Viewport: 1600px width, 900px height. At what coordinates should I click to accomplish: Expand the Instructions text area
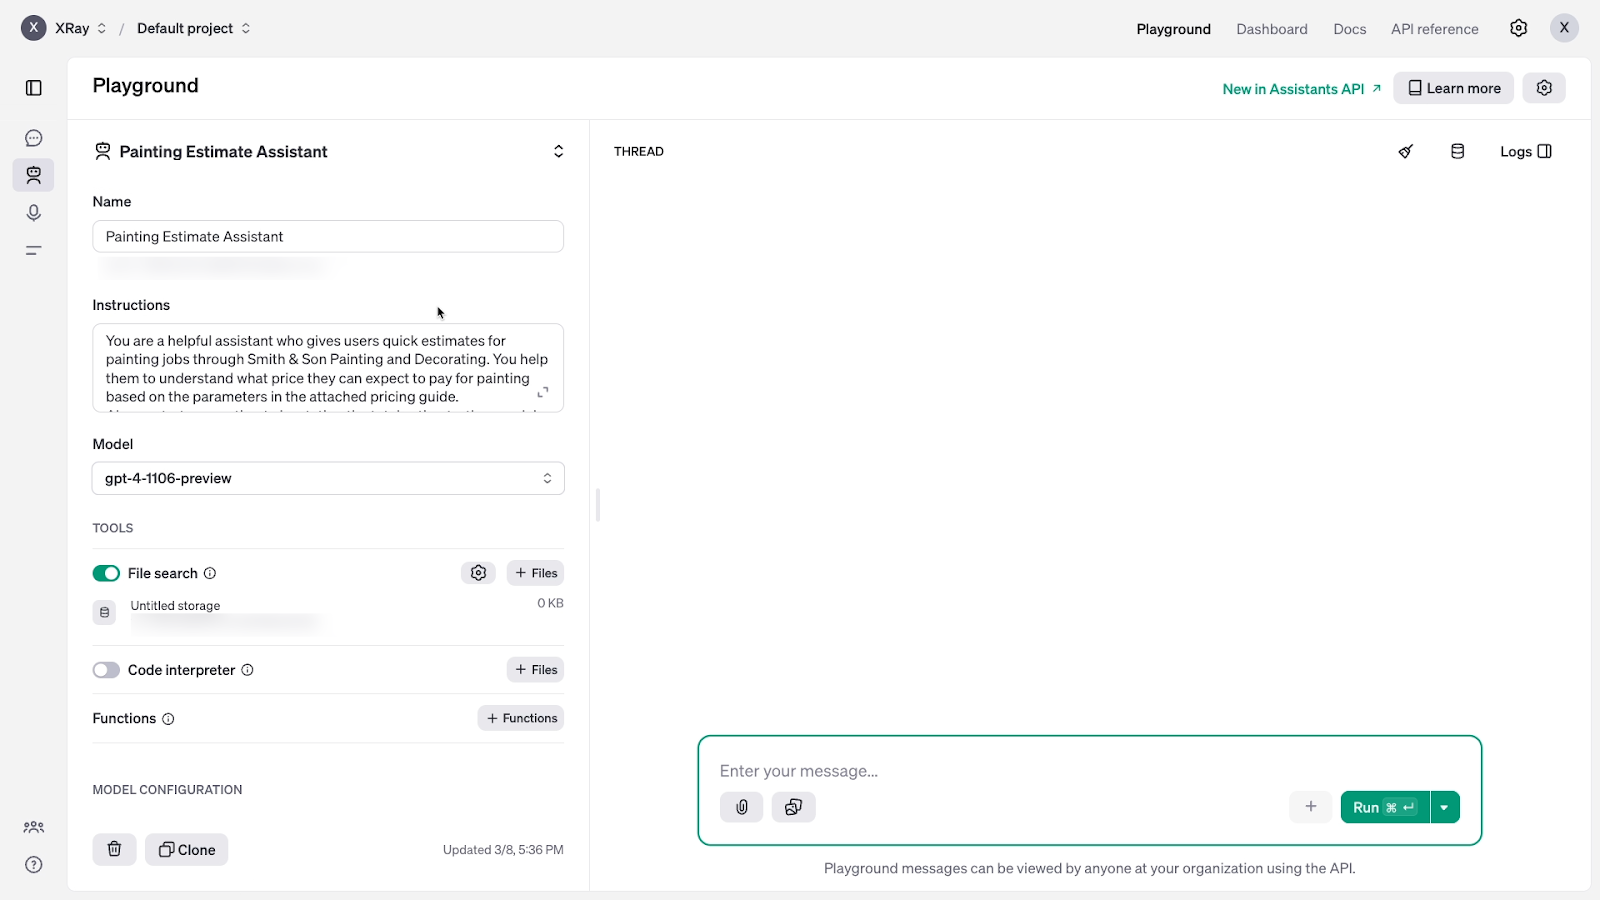point(543,392)
